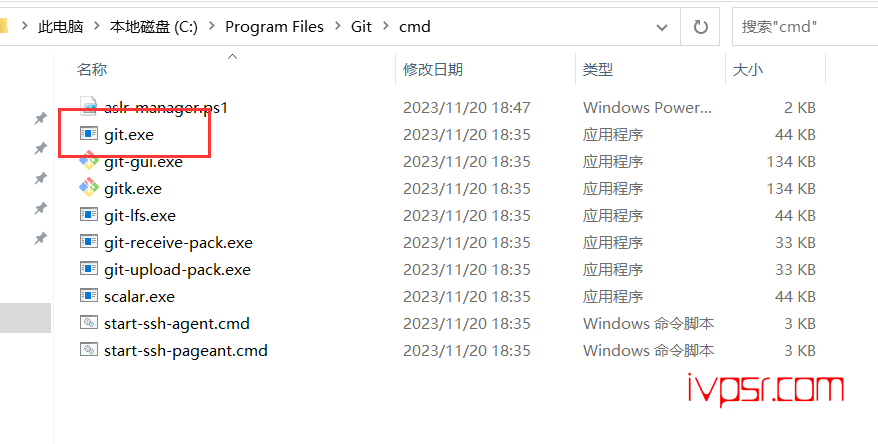The image size is (878, 444).
Task: Click the git-gui.exe colorful icon
Action: tap(88, 161)
